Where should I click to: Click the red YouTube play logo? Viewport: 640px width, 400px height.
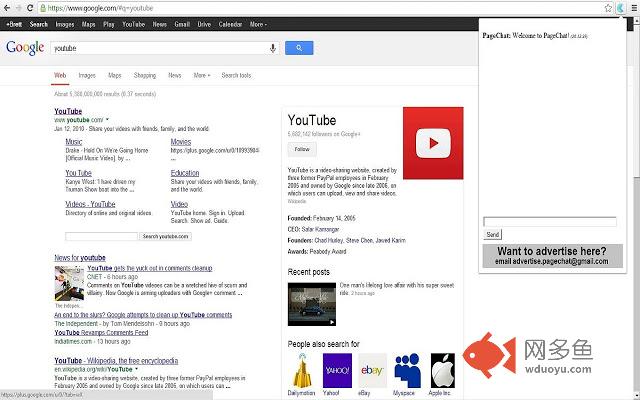coord(433,143)
